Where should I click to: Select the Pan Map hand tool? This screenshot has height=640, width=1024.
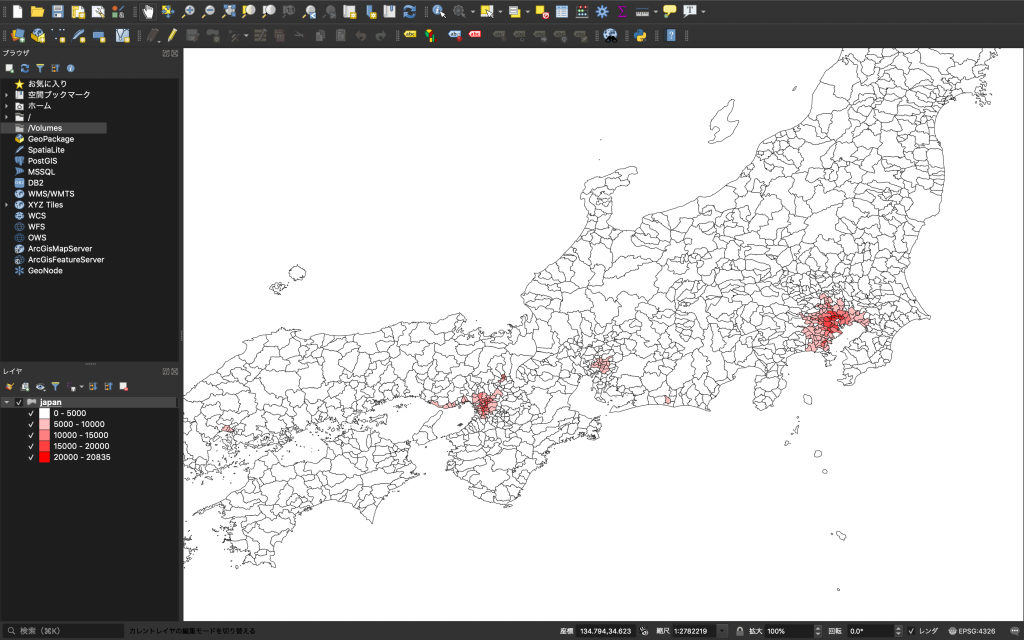[148, 11]
